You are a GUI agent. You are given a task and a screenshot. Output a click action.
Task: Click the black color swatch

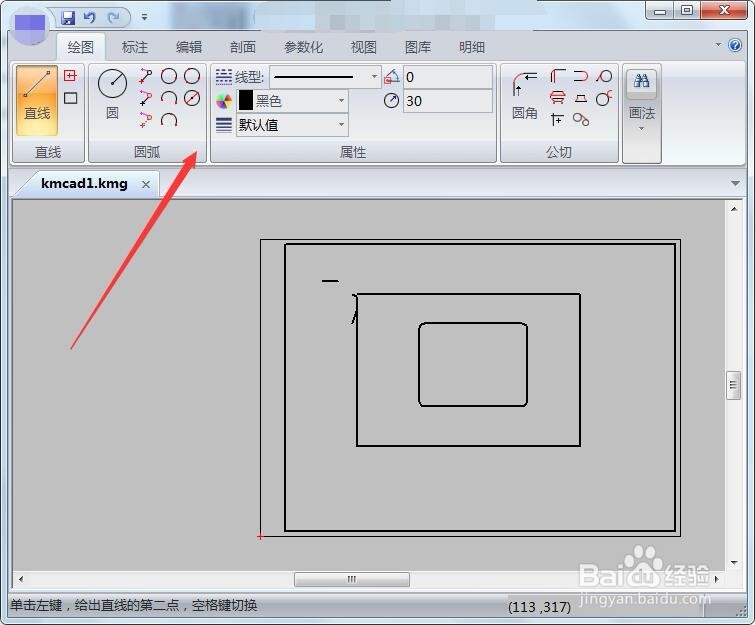coord(246,101)
